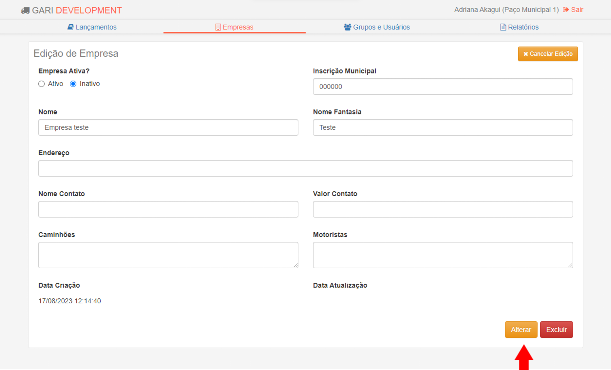This screenshot has width=611, height=370.
Task: Click the Lançamentos tab icon
Action: 70,27
